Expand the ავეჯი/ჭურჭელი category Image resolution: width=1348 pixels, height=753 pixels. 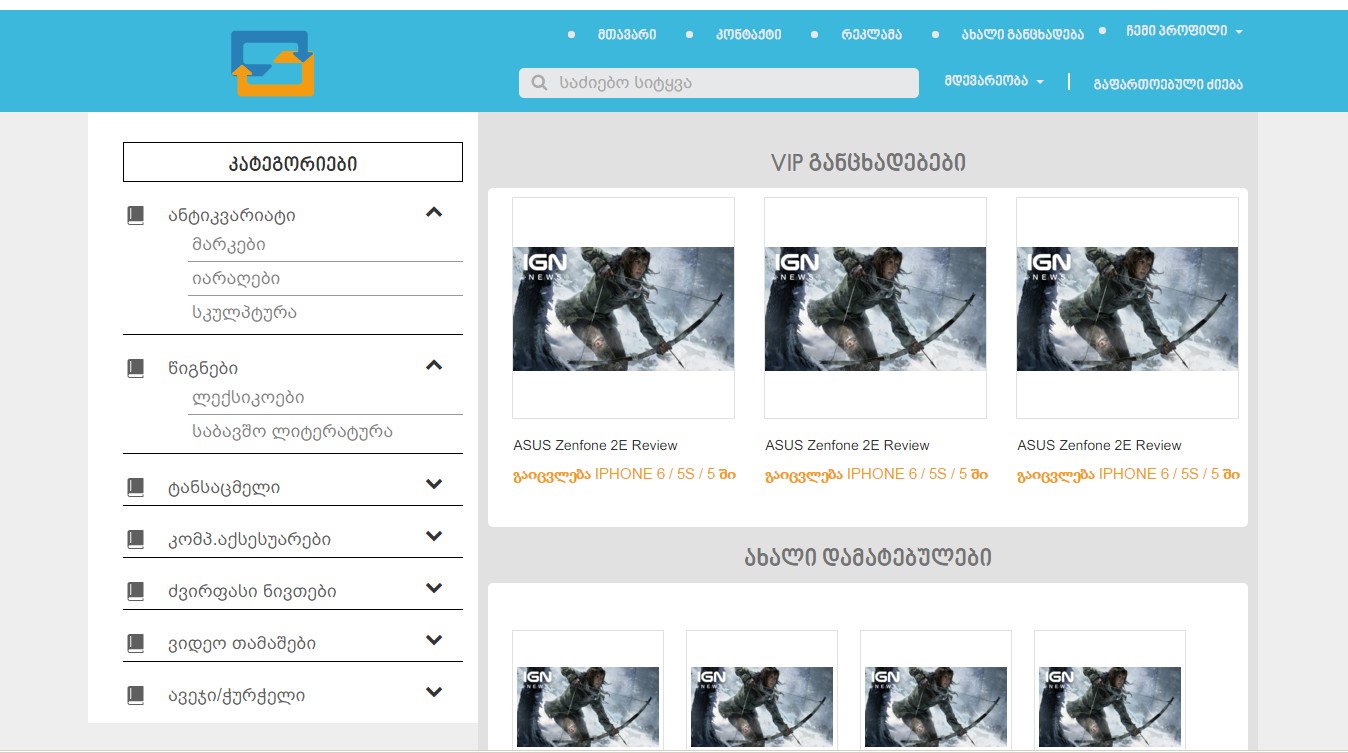tap(434, 692)
